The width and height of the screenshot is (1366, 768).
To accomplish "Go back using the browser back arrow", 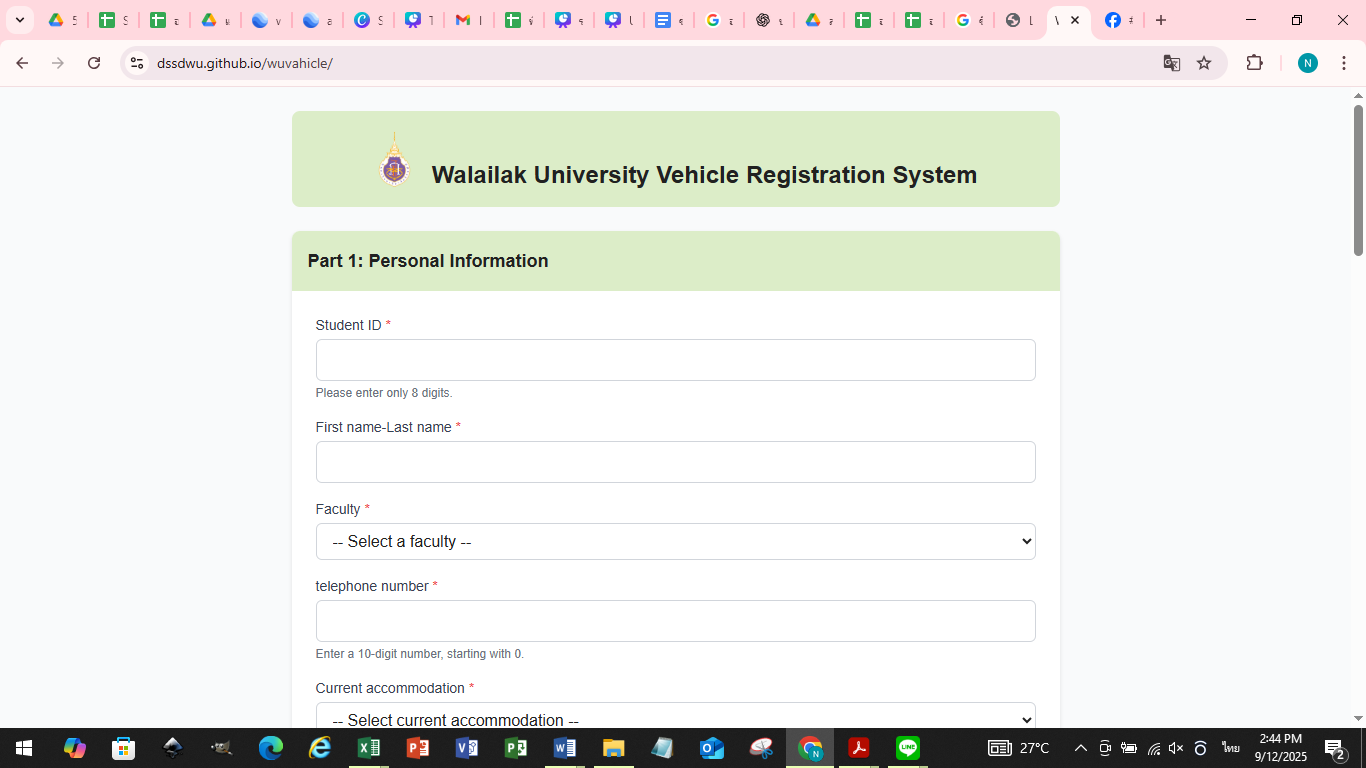I will [x=22, y=63].
